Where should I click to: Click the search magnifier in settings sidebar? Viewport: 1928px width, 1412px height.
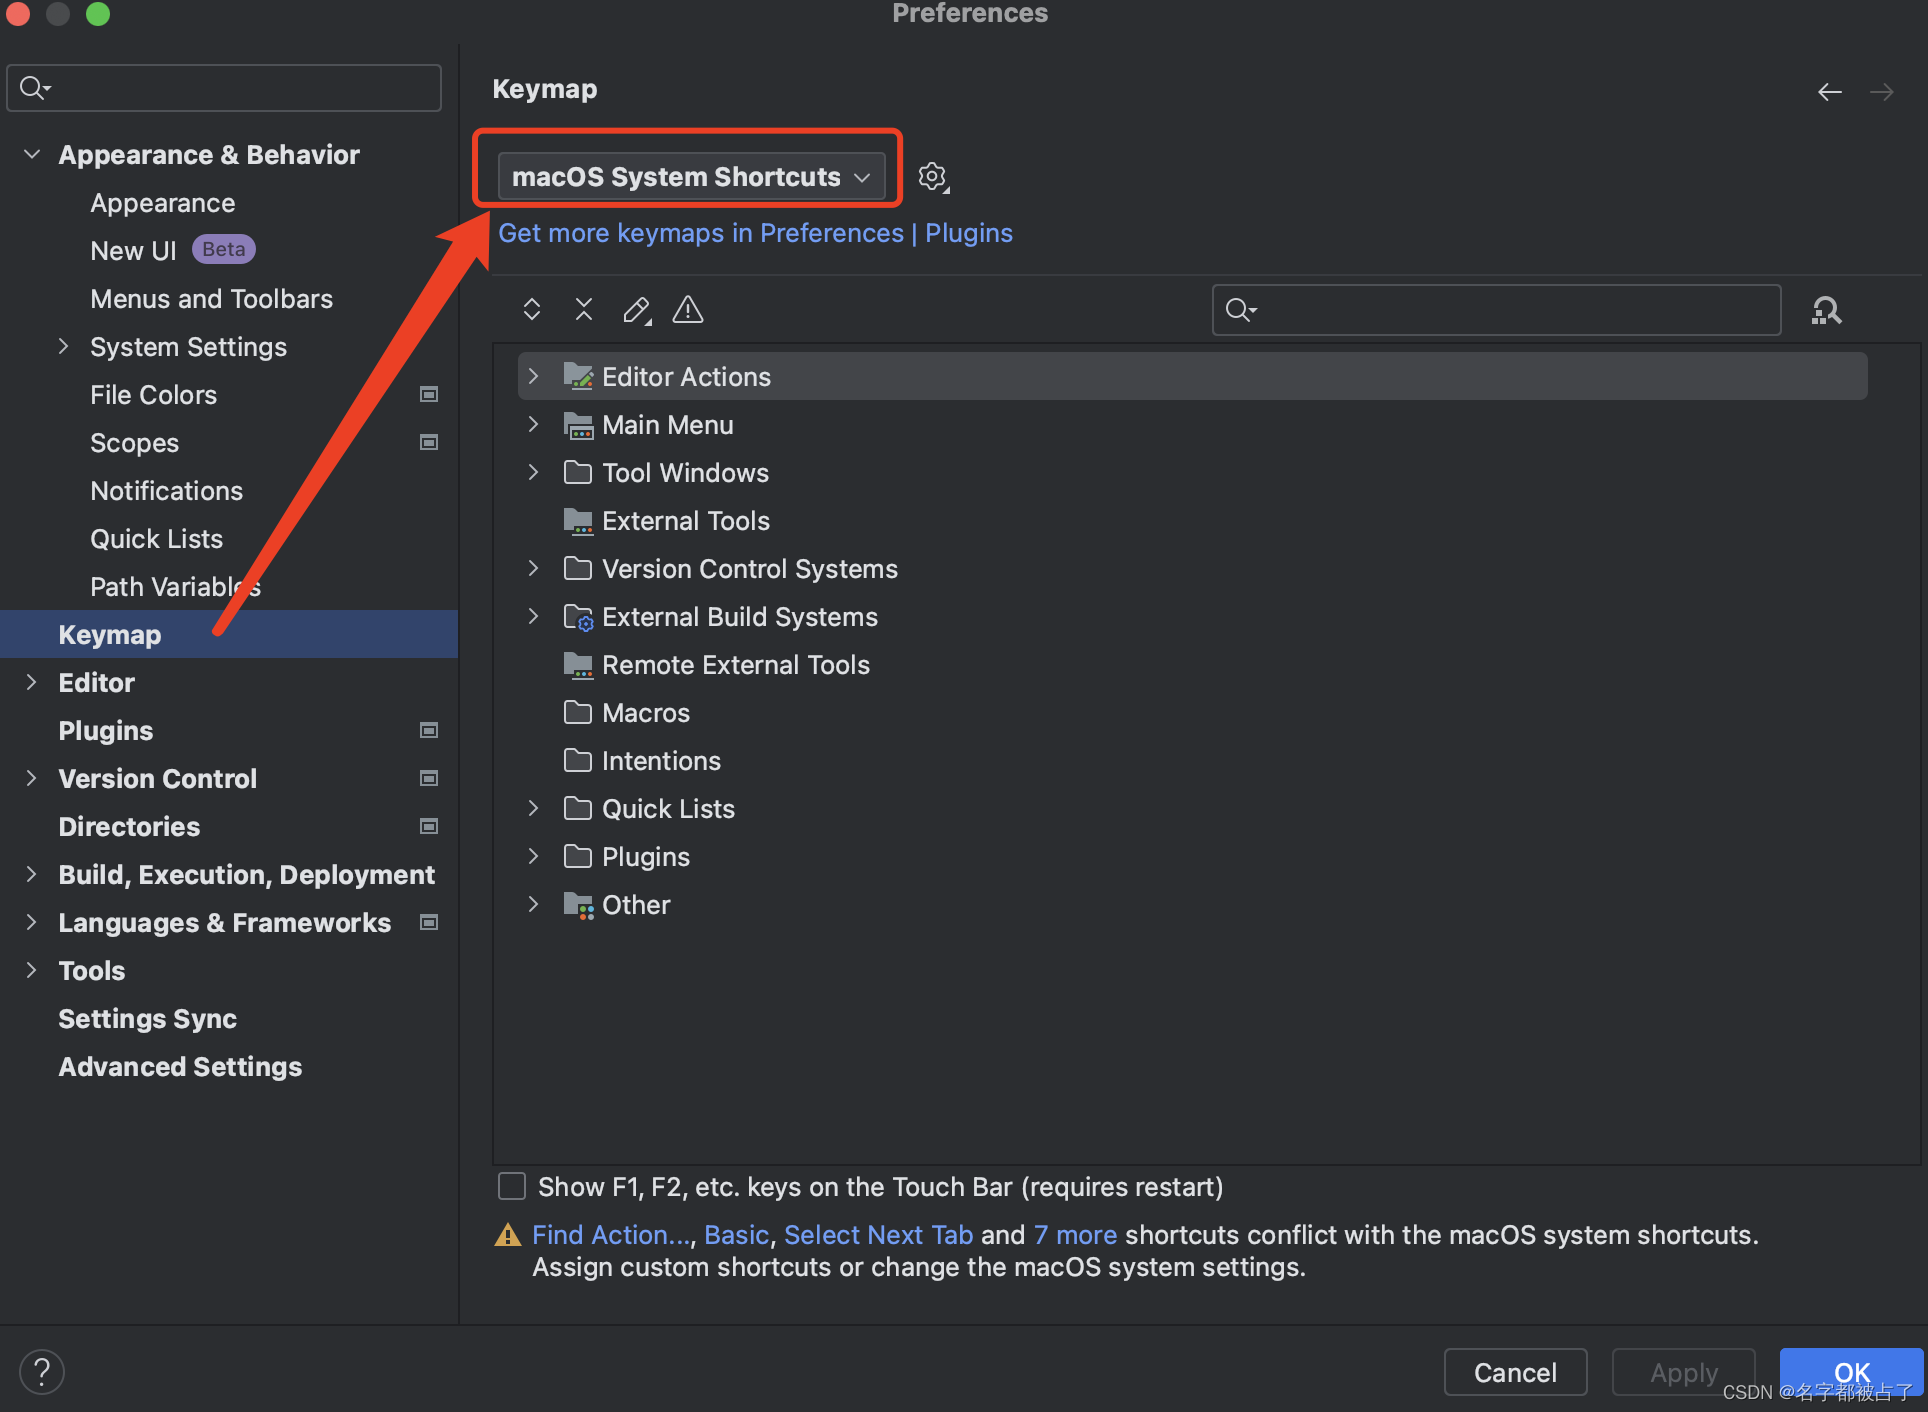point(35,87)
